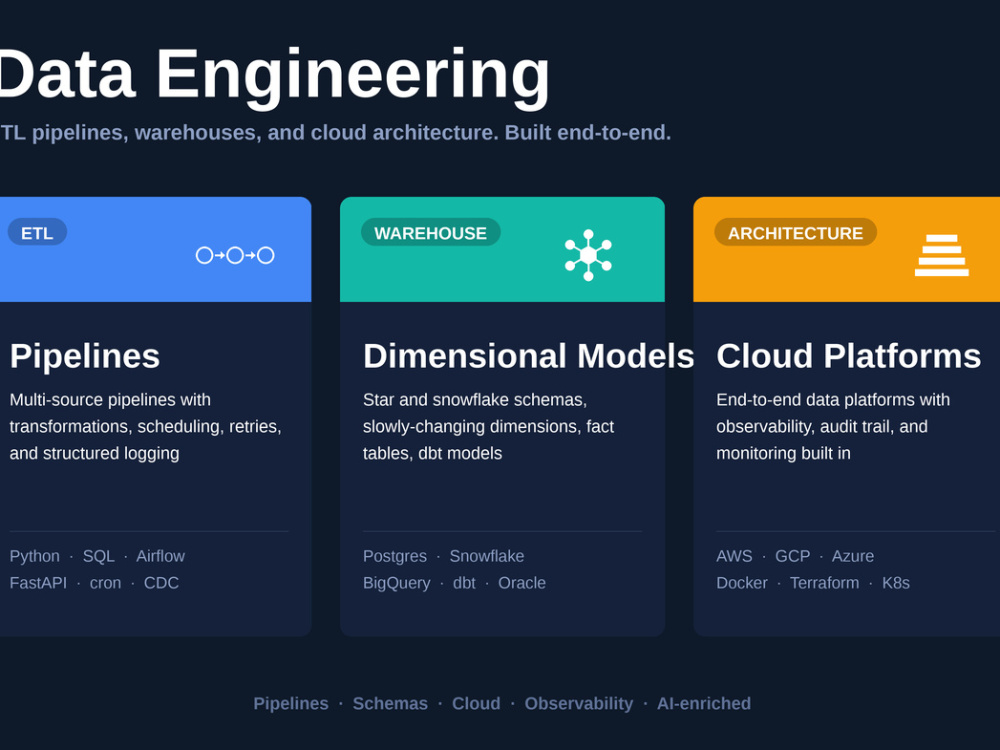Click Schemas in the footer line
This screenshot has width=1000, height=750.
coord(390,703)
